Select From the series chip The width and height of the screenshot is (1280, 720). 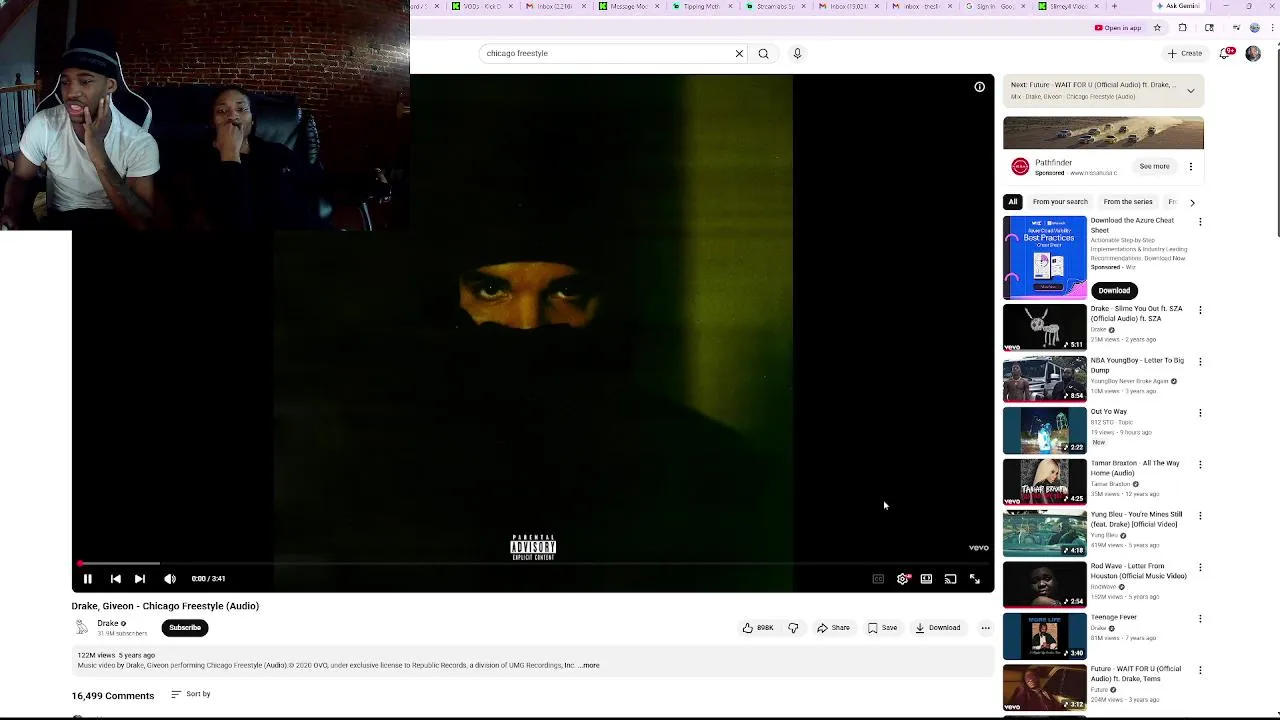[1128, 202]
